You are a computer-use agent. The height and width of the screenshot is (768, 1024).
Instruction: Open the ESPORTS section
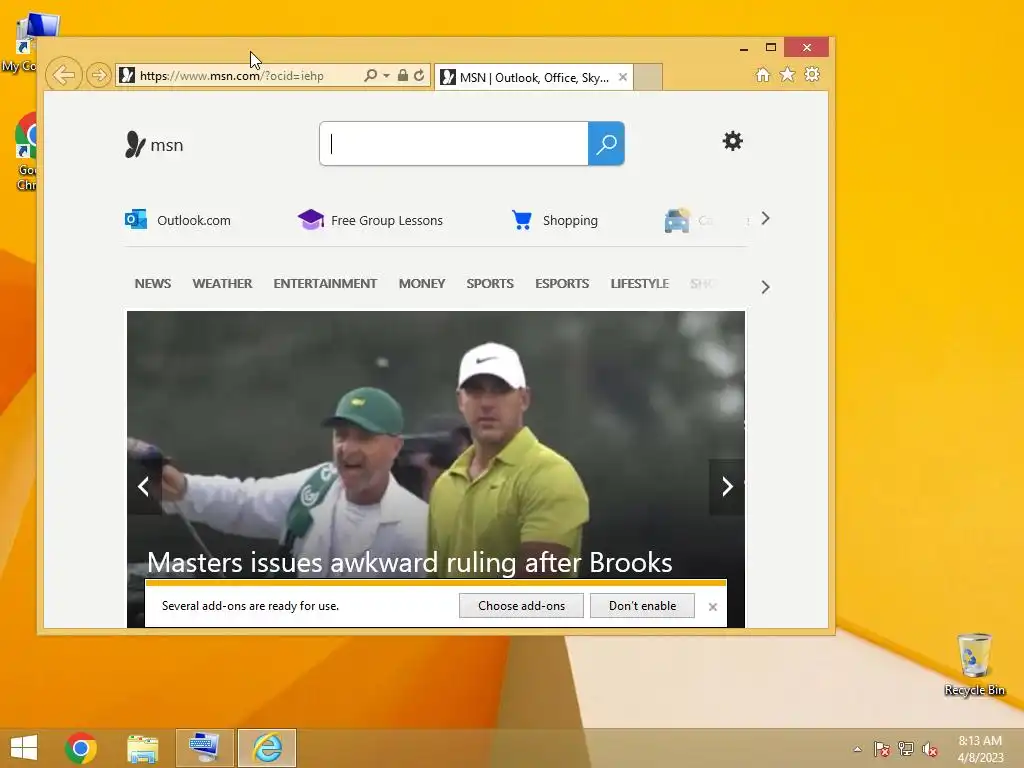[x=562, y=283]
